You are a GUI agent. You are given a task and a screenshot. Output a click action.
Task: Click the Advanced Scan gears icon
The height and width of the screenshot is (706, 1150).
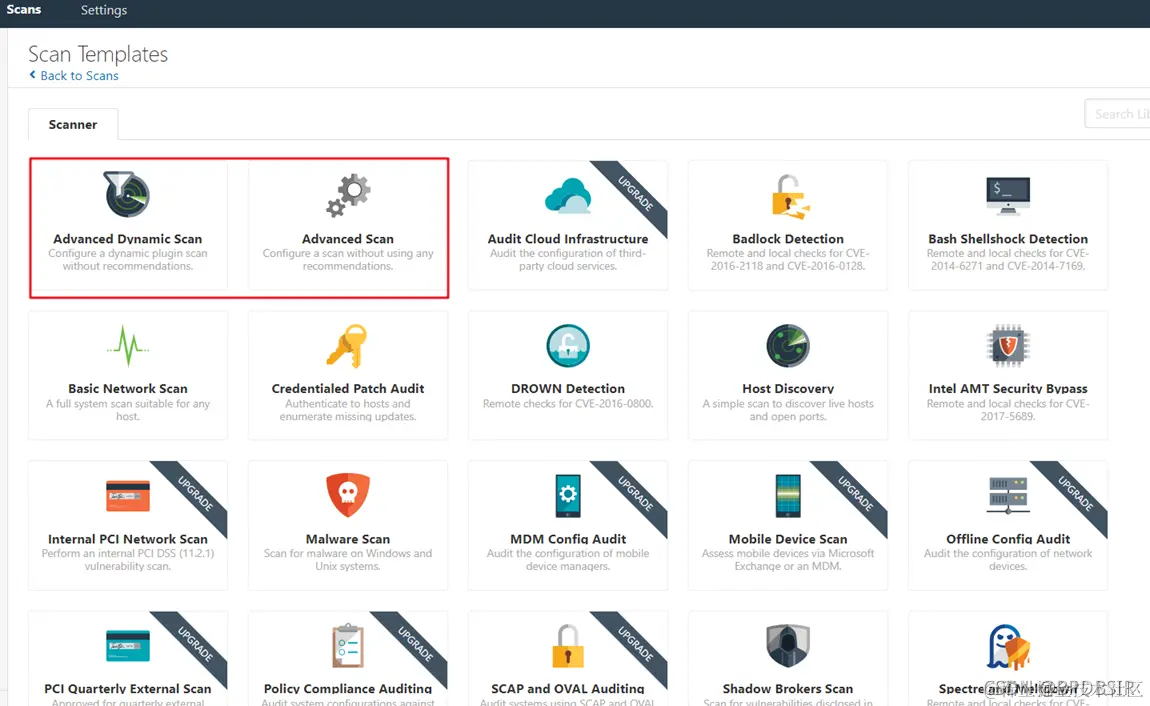pyautogui.click(x=348, y=196)
